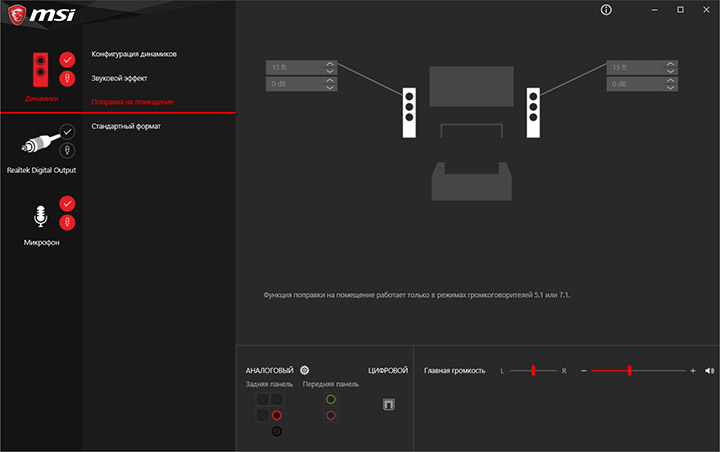The width and height of the screenshot is (720, 452).
Task: Click the ЦИФРОВОЙ label
Action: (x=388, y=370)
